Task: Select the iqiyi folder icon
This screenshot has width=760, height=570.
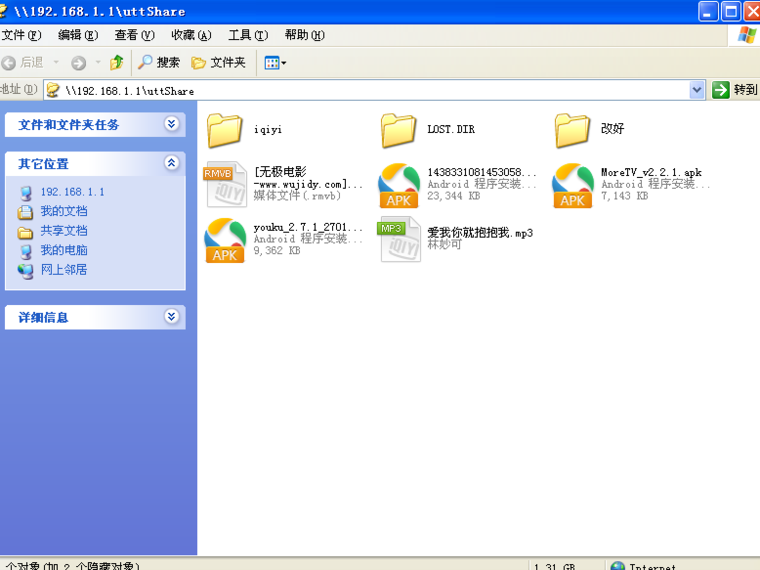Action: [x=225, y=129]
